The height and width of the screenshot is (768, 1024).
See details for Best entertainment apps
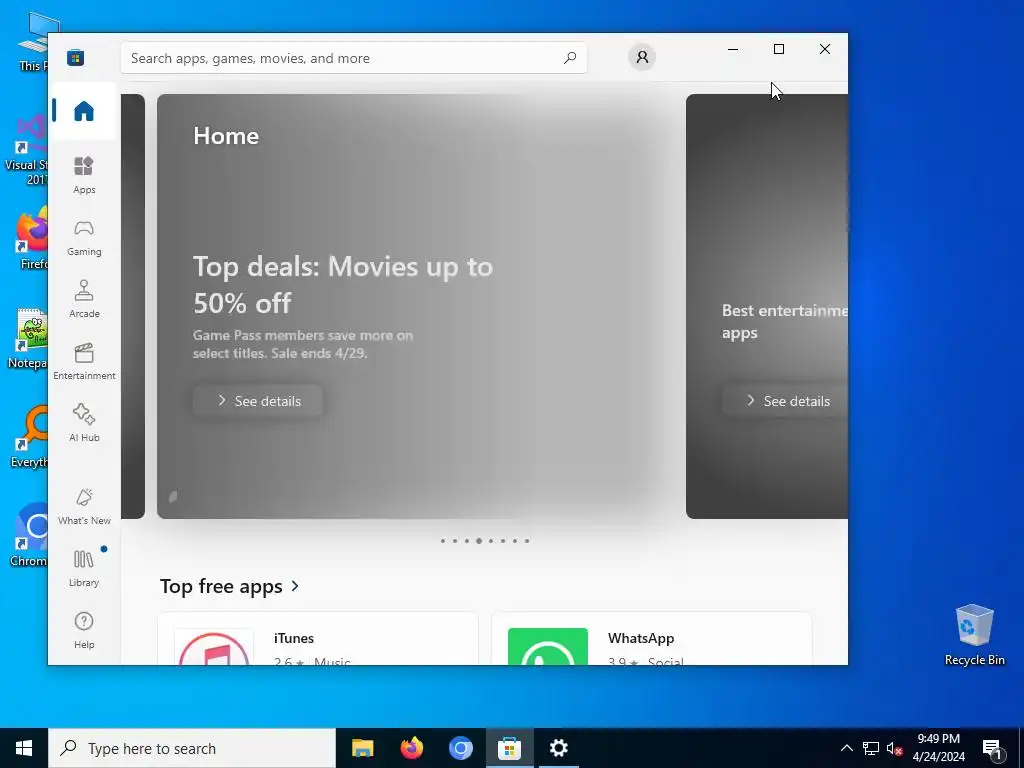[x=785, y=401]
